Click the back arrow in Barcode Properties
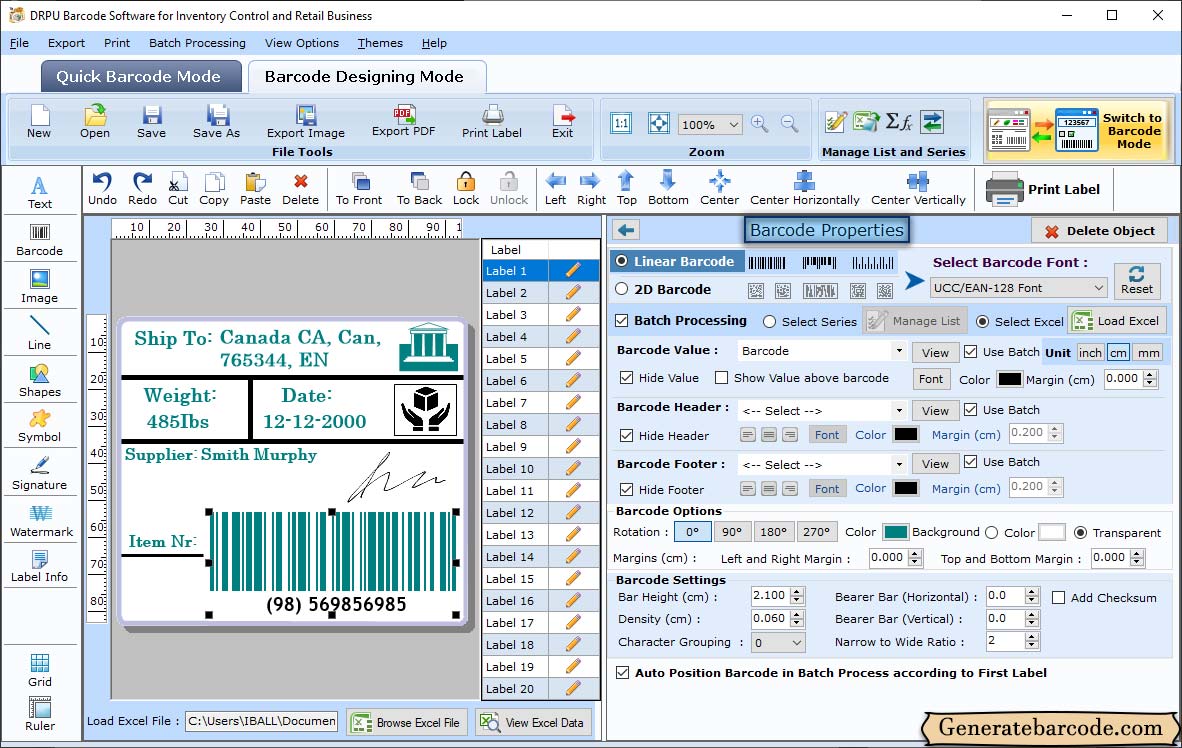The image size is (1182, 748). [626, 230]
